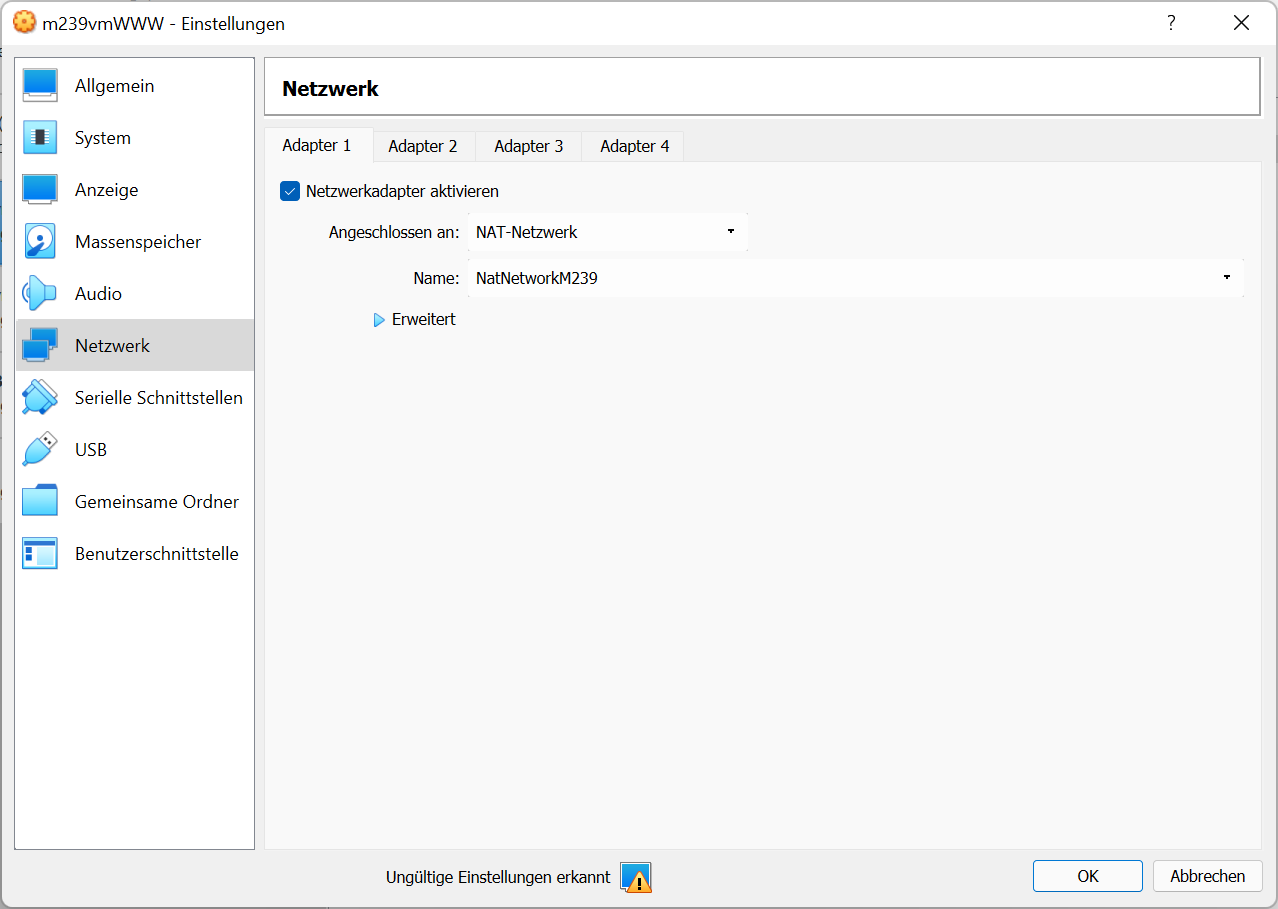Open the Angeschlossen an dropdown

[608, 232]
